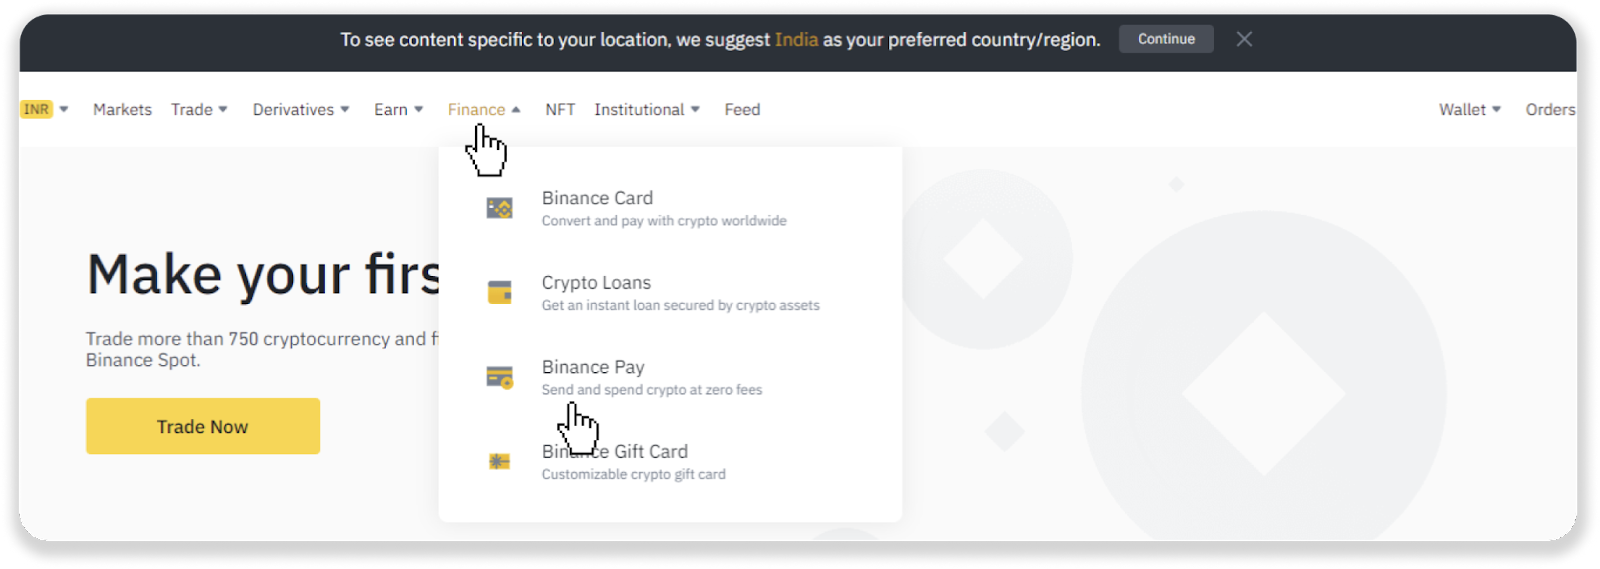Screen dimensions: 1600x569
Task: Select the Crypto Loans menu entry
Action: point(670,293)
